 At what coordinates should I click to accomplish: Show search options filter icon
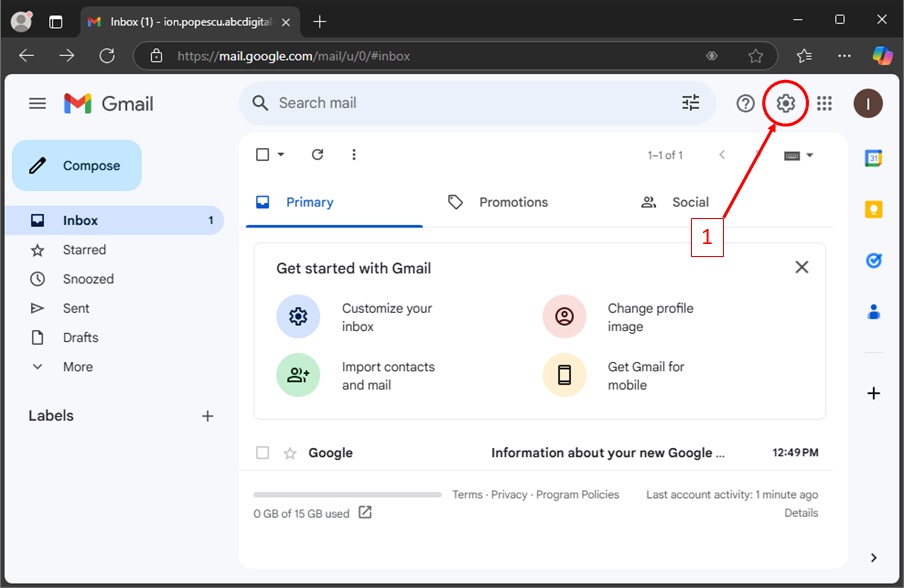(x=691, y=103)
